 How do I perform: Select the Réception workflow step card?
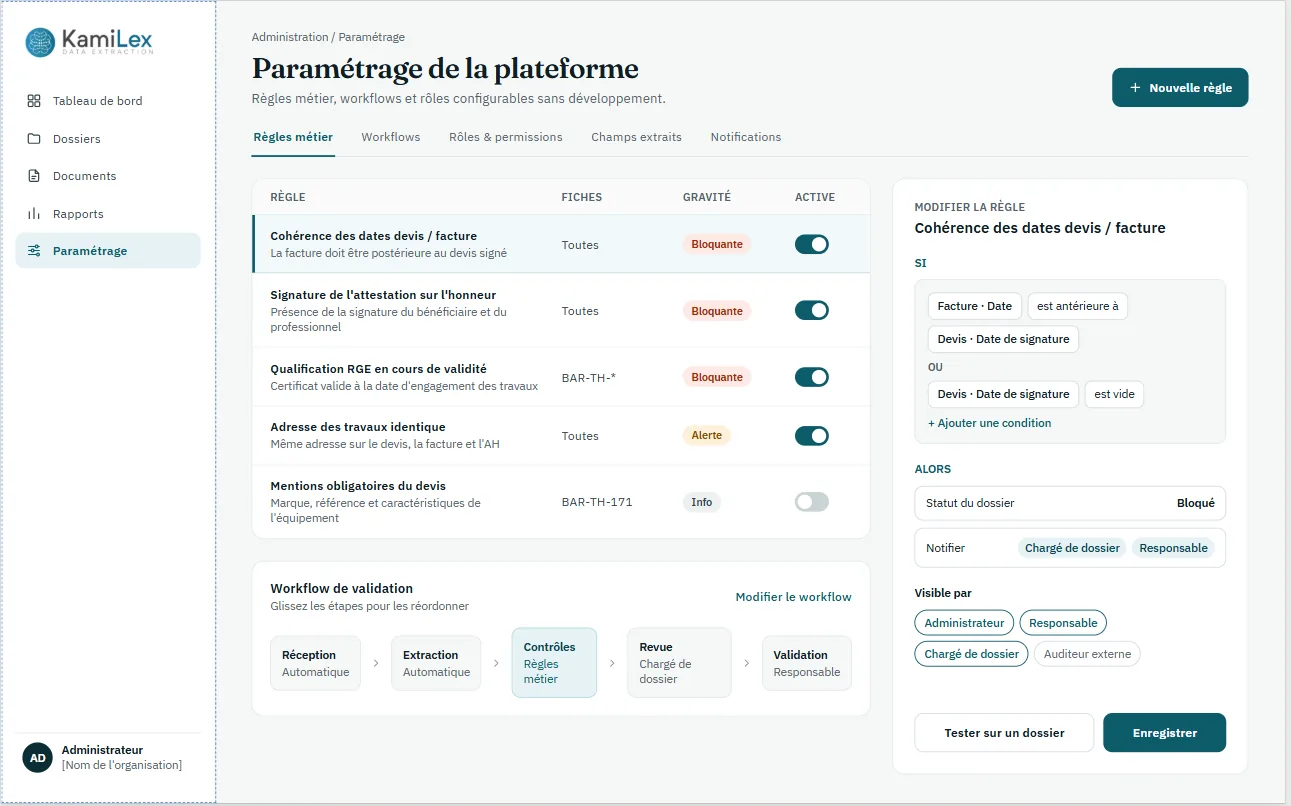click(316, 663)
